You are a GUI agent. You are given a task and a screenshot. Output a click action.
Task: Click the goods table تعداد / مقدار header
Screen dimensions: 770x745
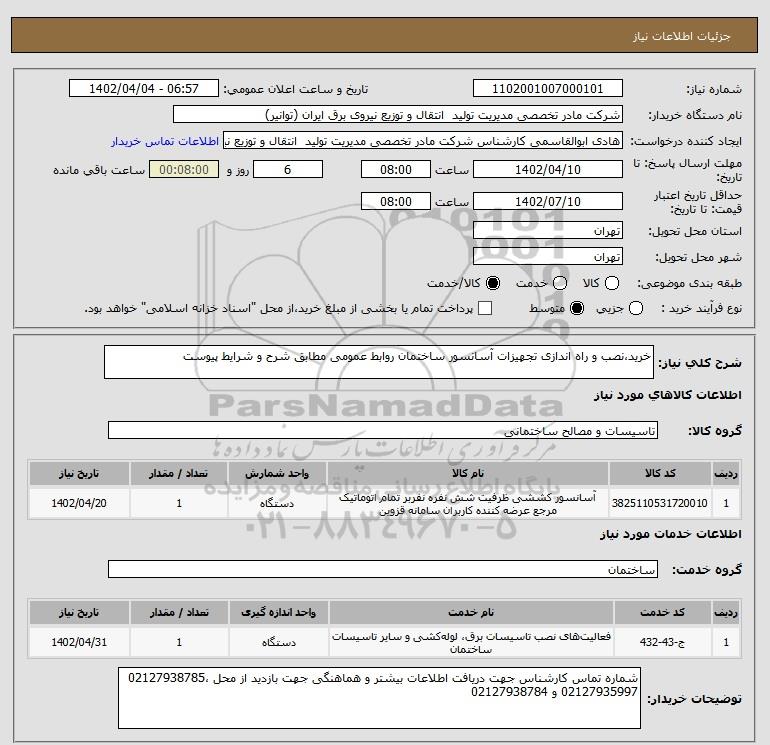pos(179,473)
